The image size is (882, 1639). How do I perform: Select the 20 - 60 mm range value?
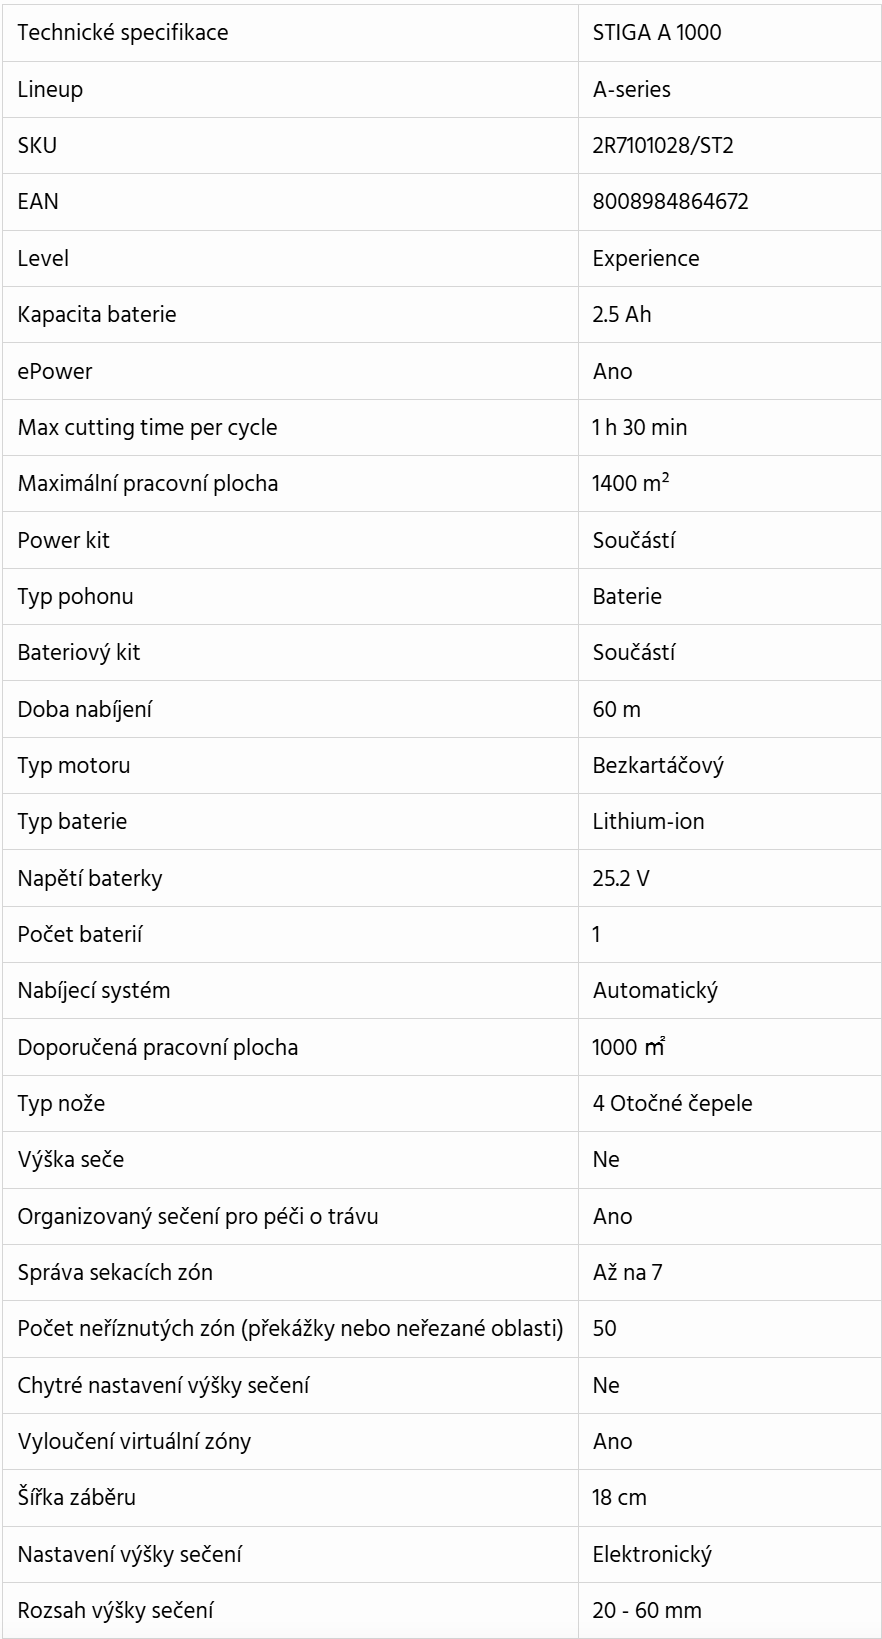647,1611
